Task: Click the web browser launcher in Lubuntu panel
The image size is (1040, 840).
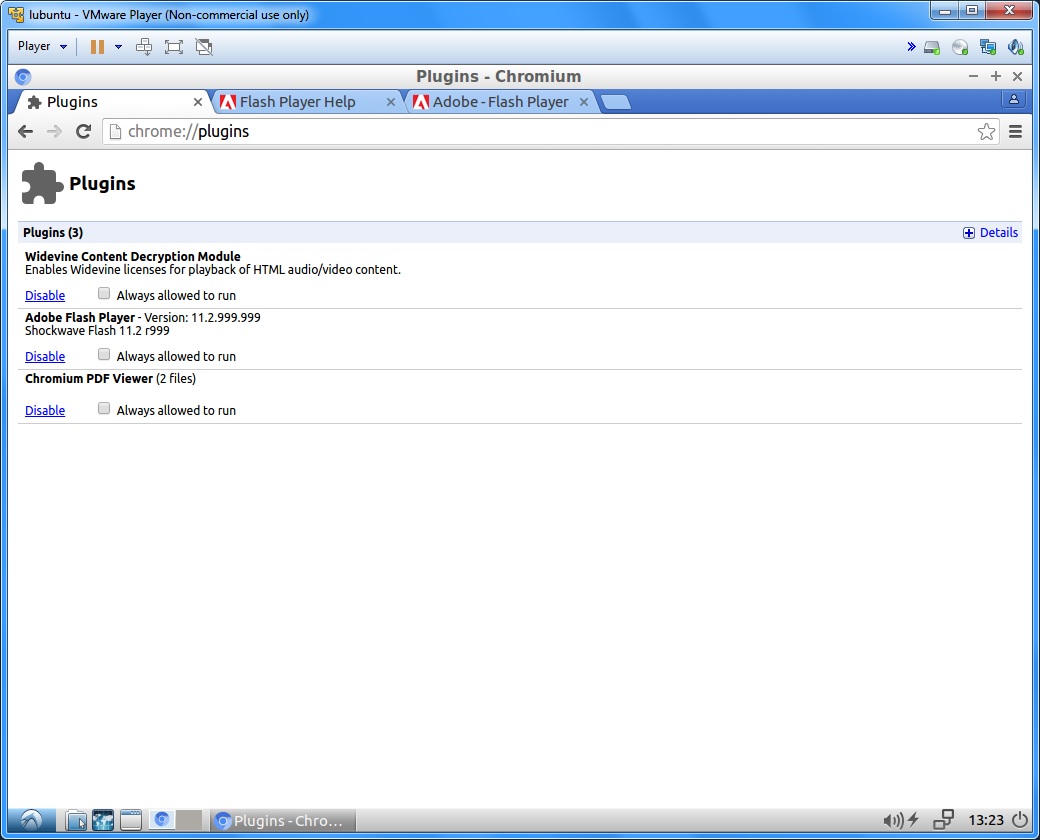Action: click(x=103, y=821)
